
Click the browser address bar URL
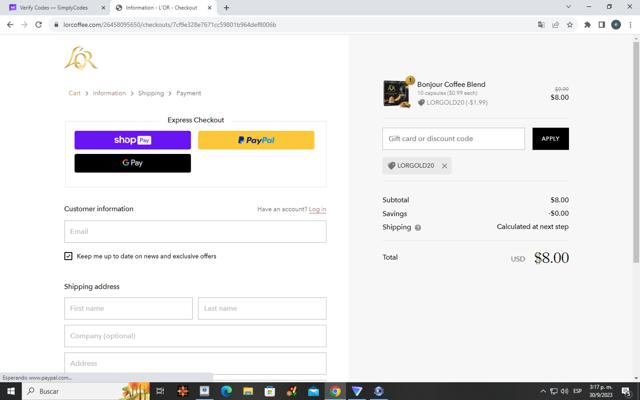(x=170, y=24)
